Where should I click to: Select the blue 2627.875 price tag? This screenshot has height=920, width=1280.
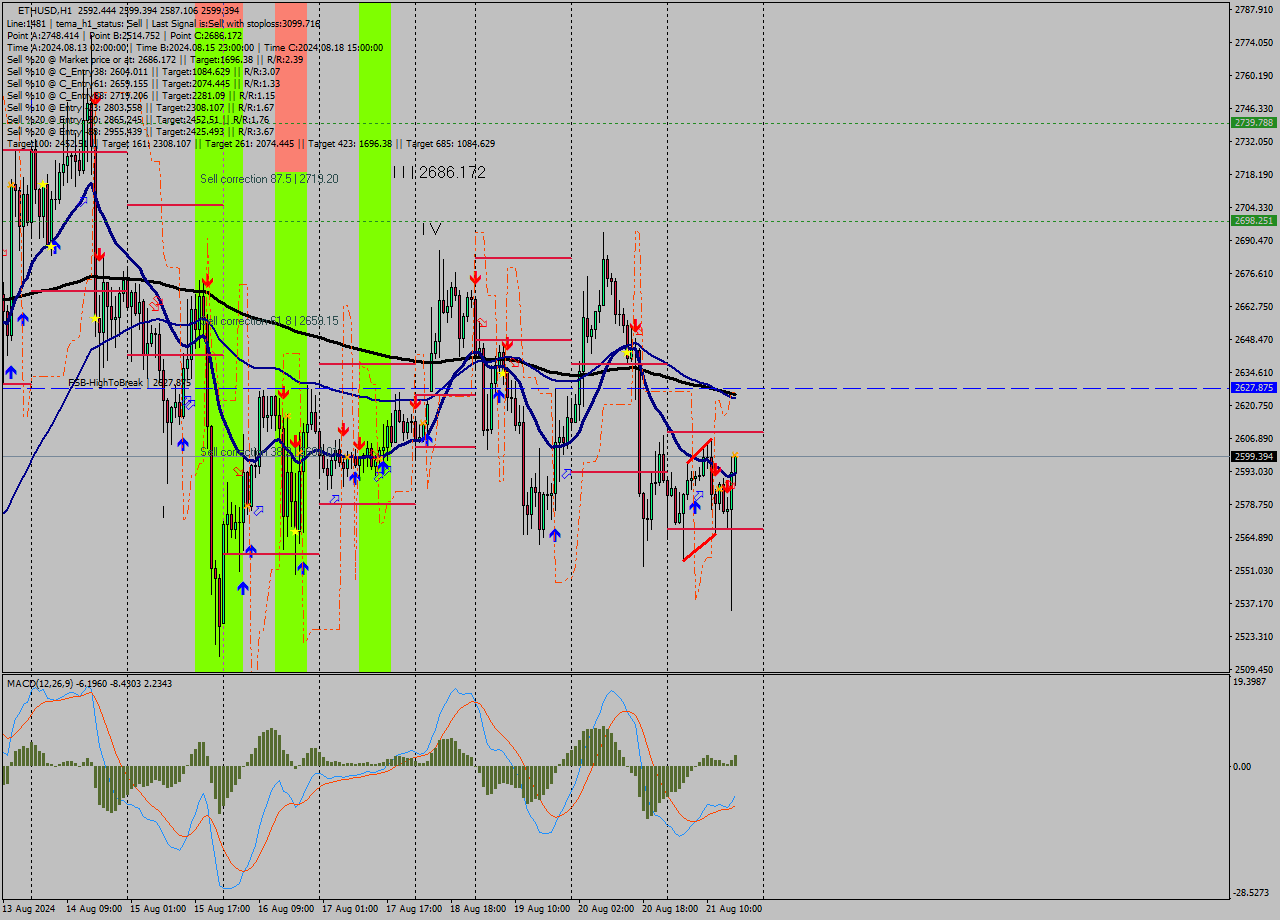pos(1254,387)
